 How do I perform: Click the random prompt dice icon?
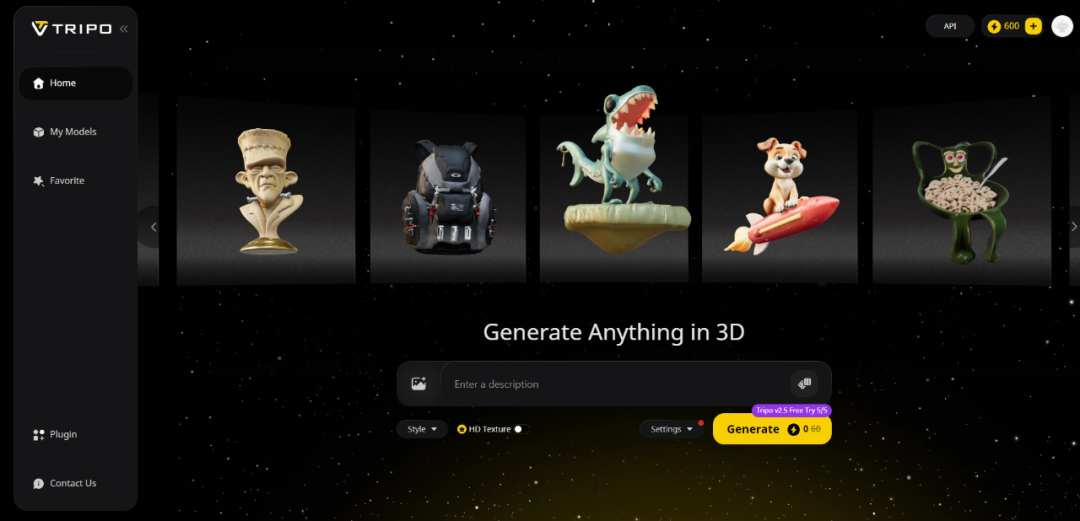804,384
